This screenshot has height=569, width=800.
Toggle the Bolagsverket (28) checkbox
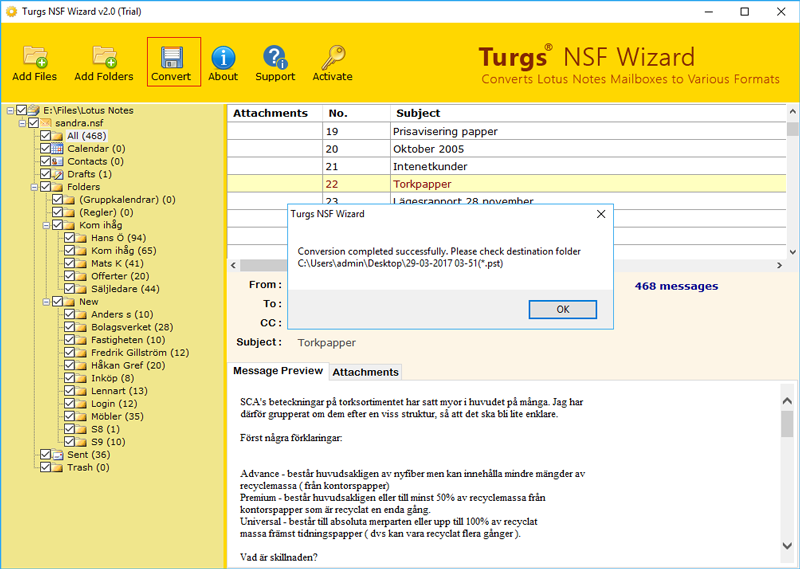point(69,327)
